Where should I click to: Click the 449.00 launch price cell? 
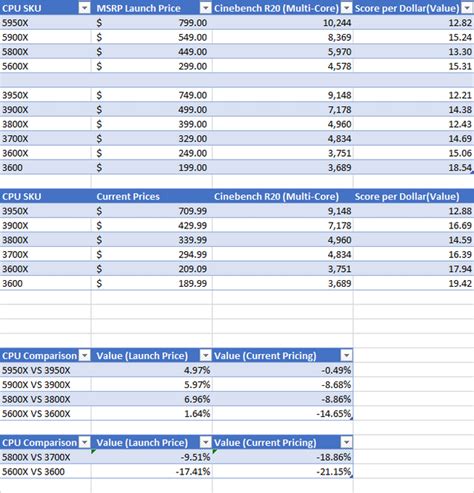click(152, 52)
